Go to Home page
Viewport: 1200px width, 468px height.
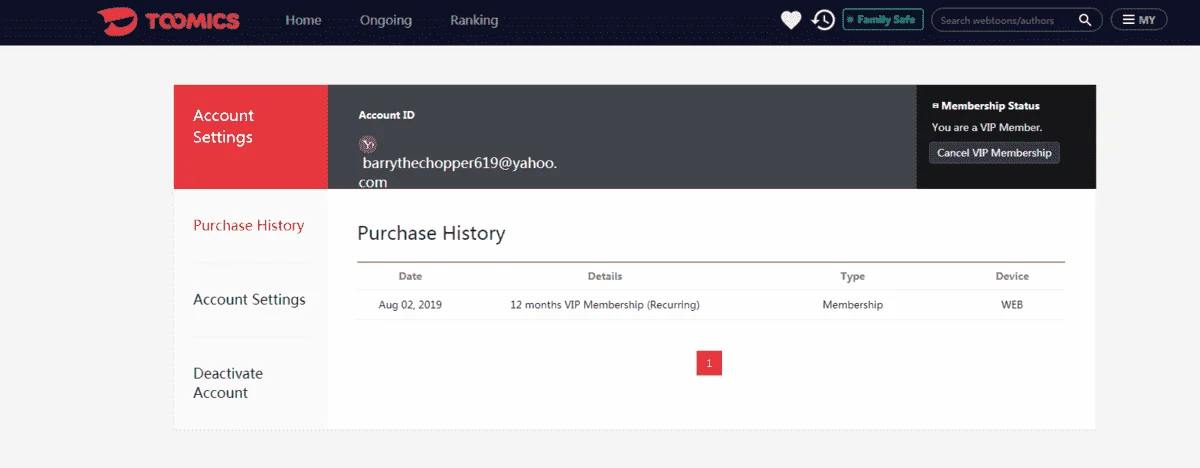pyautogui.click(x=303, y=20)
